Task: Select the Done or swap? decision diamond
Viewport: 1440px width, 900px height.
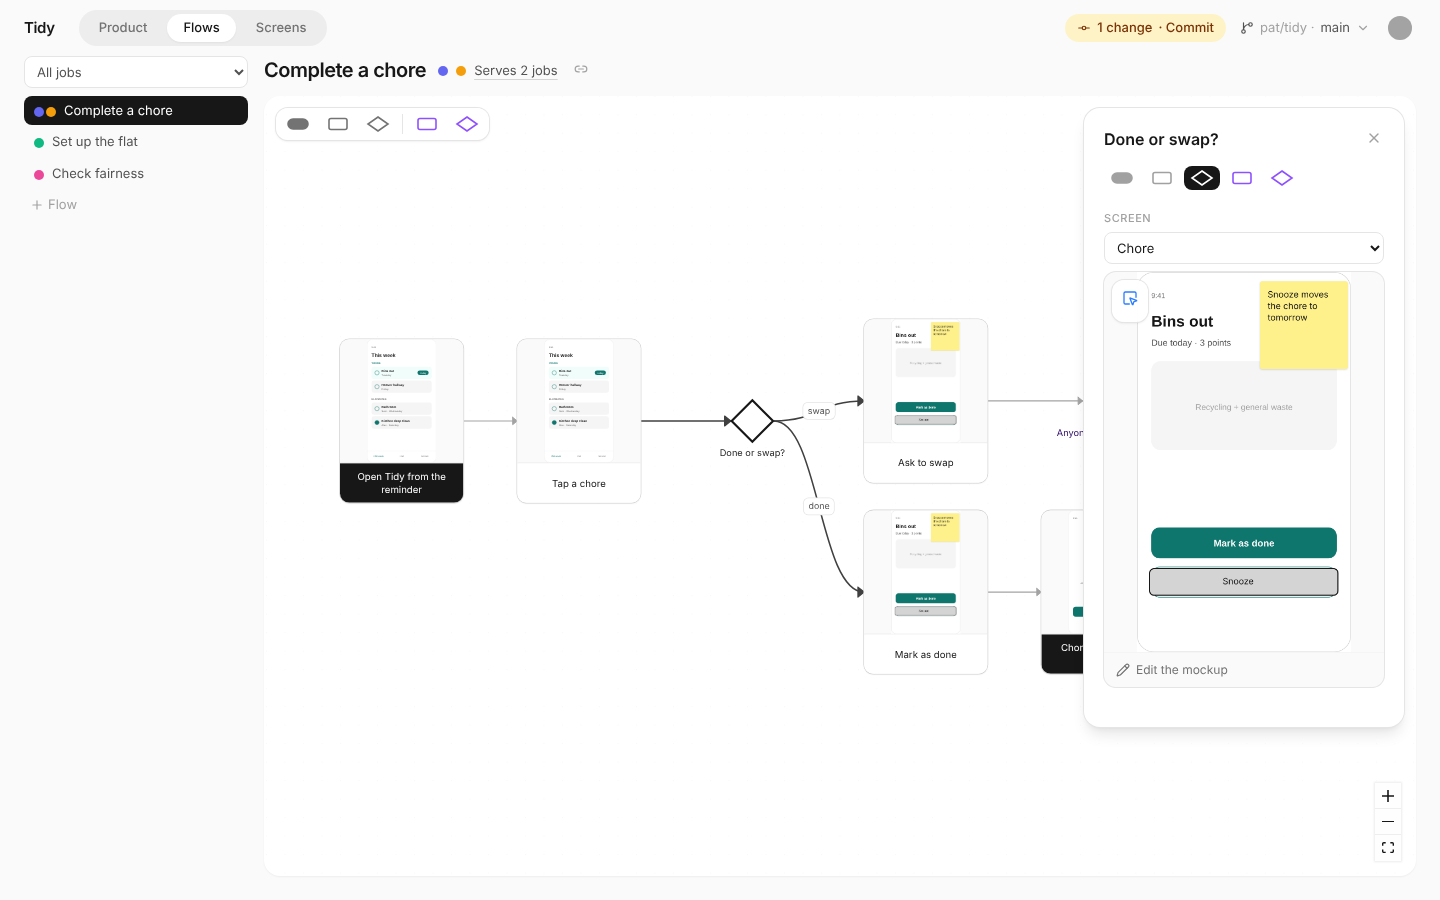Action: point(752,421)
